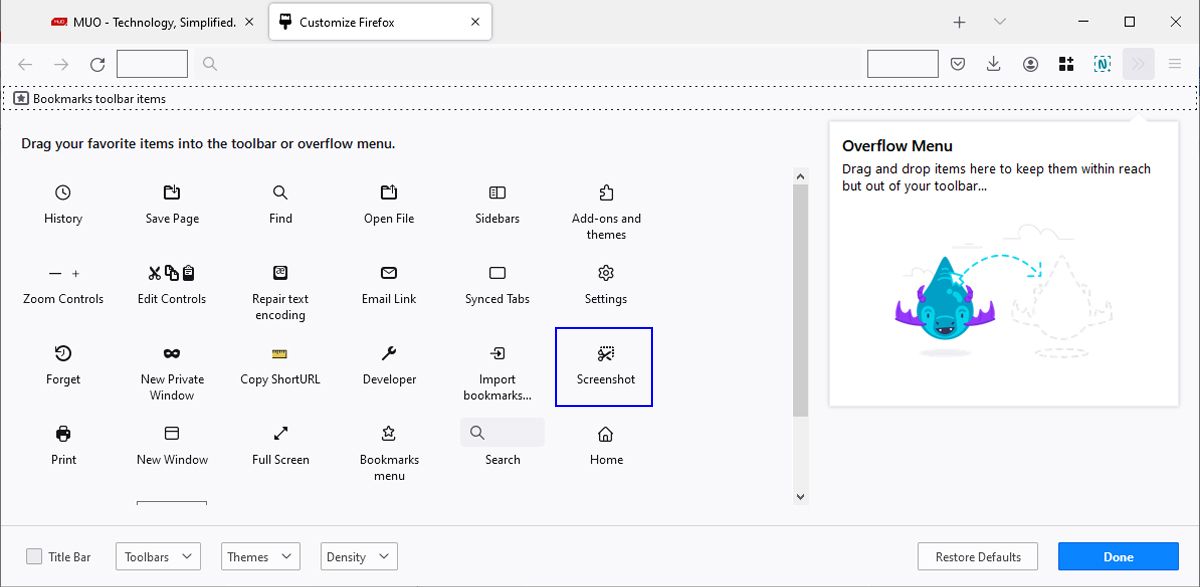Click the Email Link envelope icon
The width and height of the screenshot is (1200, 587).
(x=389, y=273)
